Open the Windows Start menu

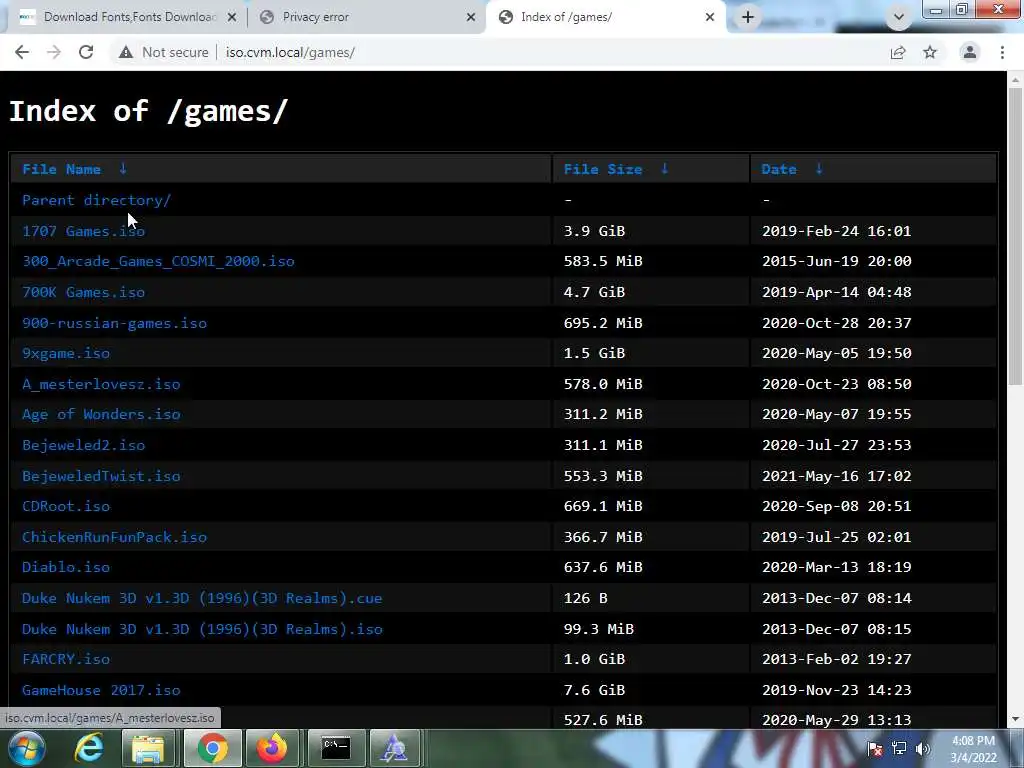tap(26, 748)
